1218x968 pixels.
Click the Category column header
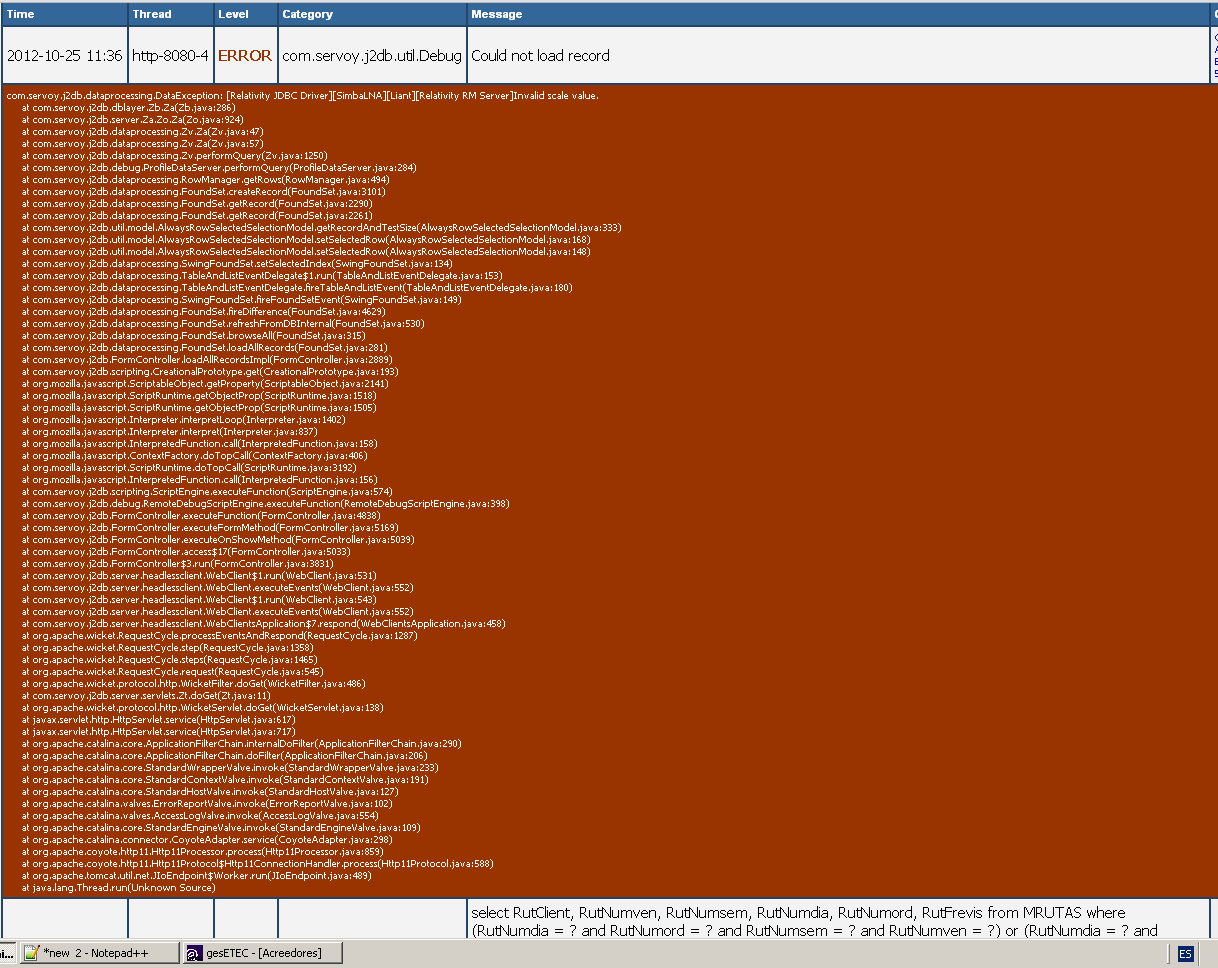(x=372, y=14)
